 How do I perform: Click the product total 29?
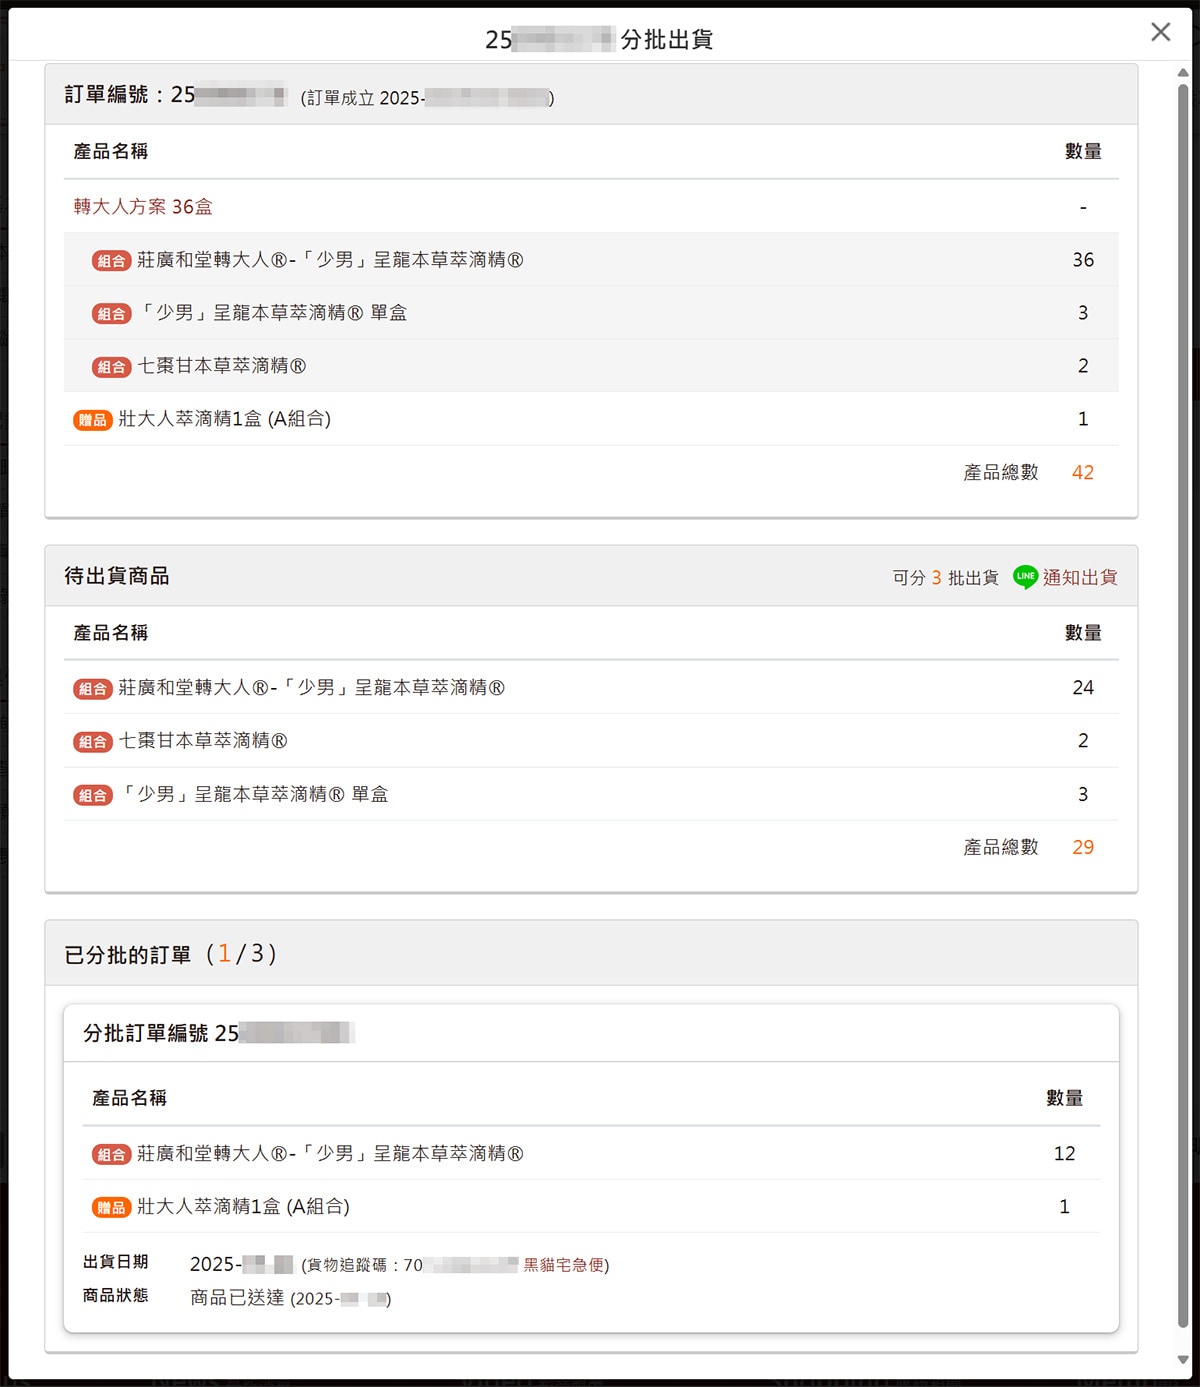(1082, 848)
